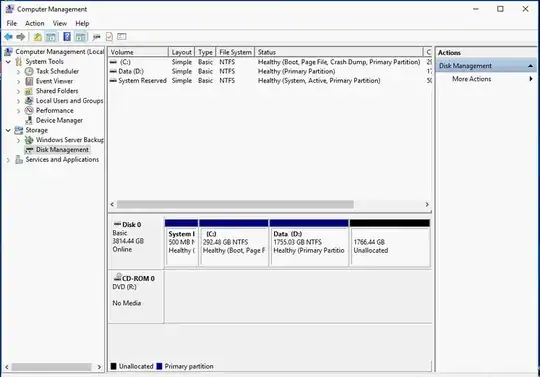
Task: Click the Forward arrow in the toolbar
Action: (21, 37)
